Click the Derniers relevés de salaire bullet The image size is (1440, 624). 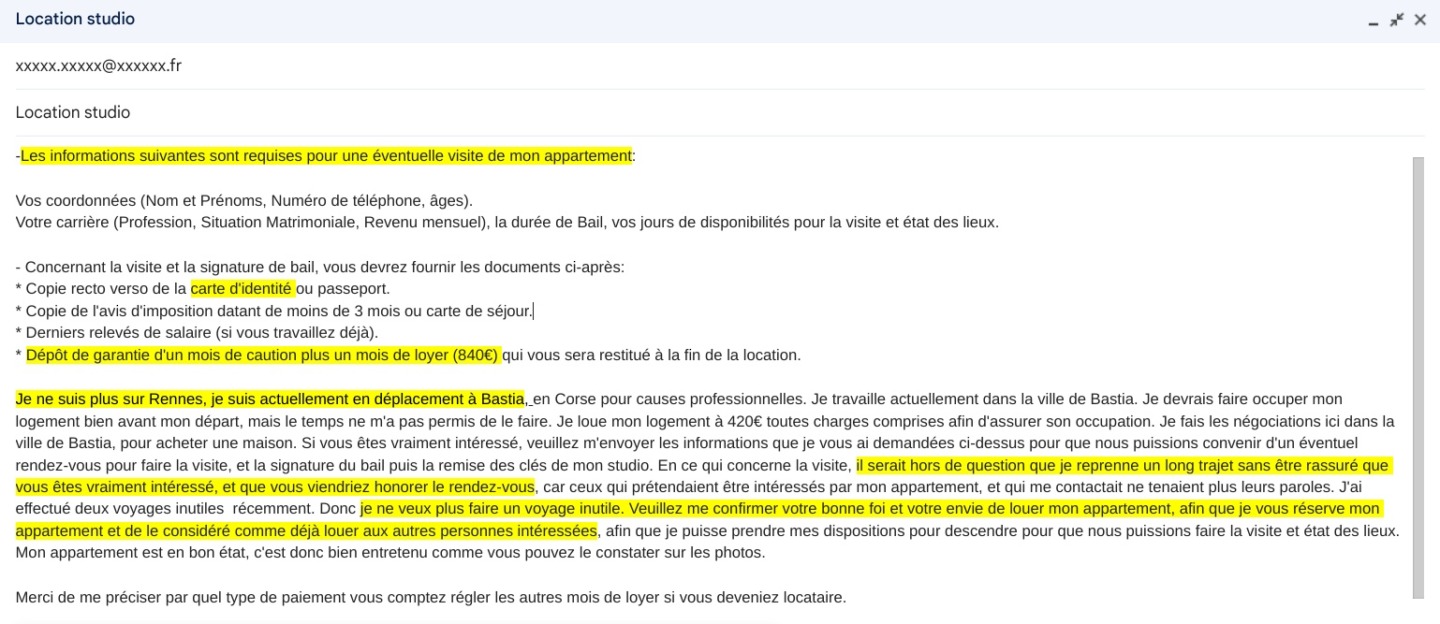[x=190, y=332]
